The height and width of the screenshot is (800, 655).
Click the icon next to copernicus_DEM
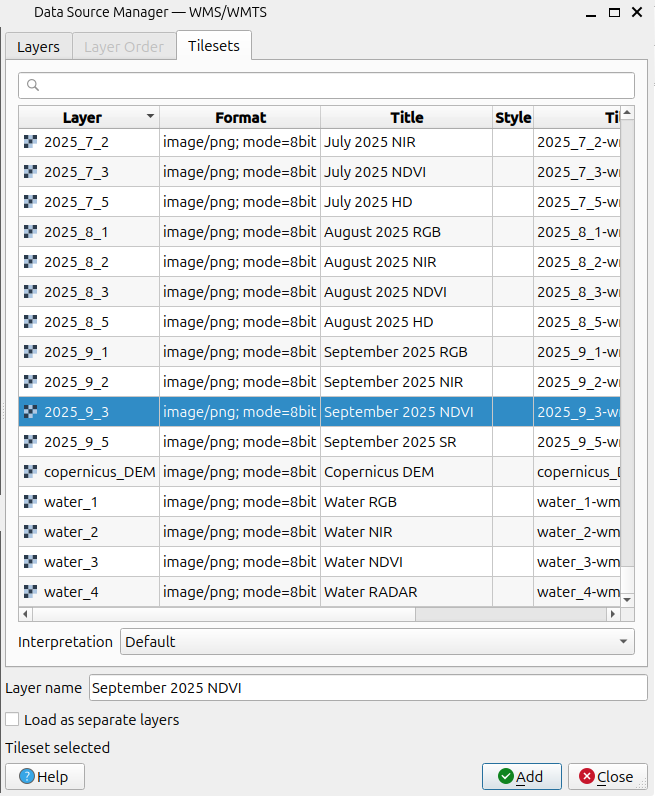(x=30, y=472)
